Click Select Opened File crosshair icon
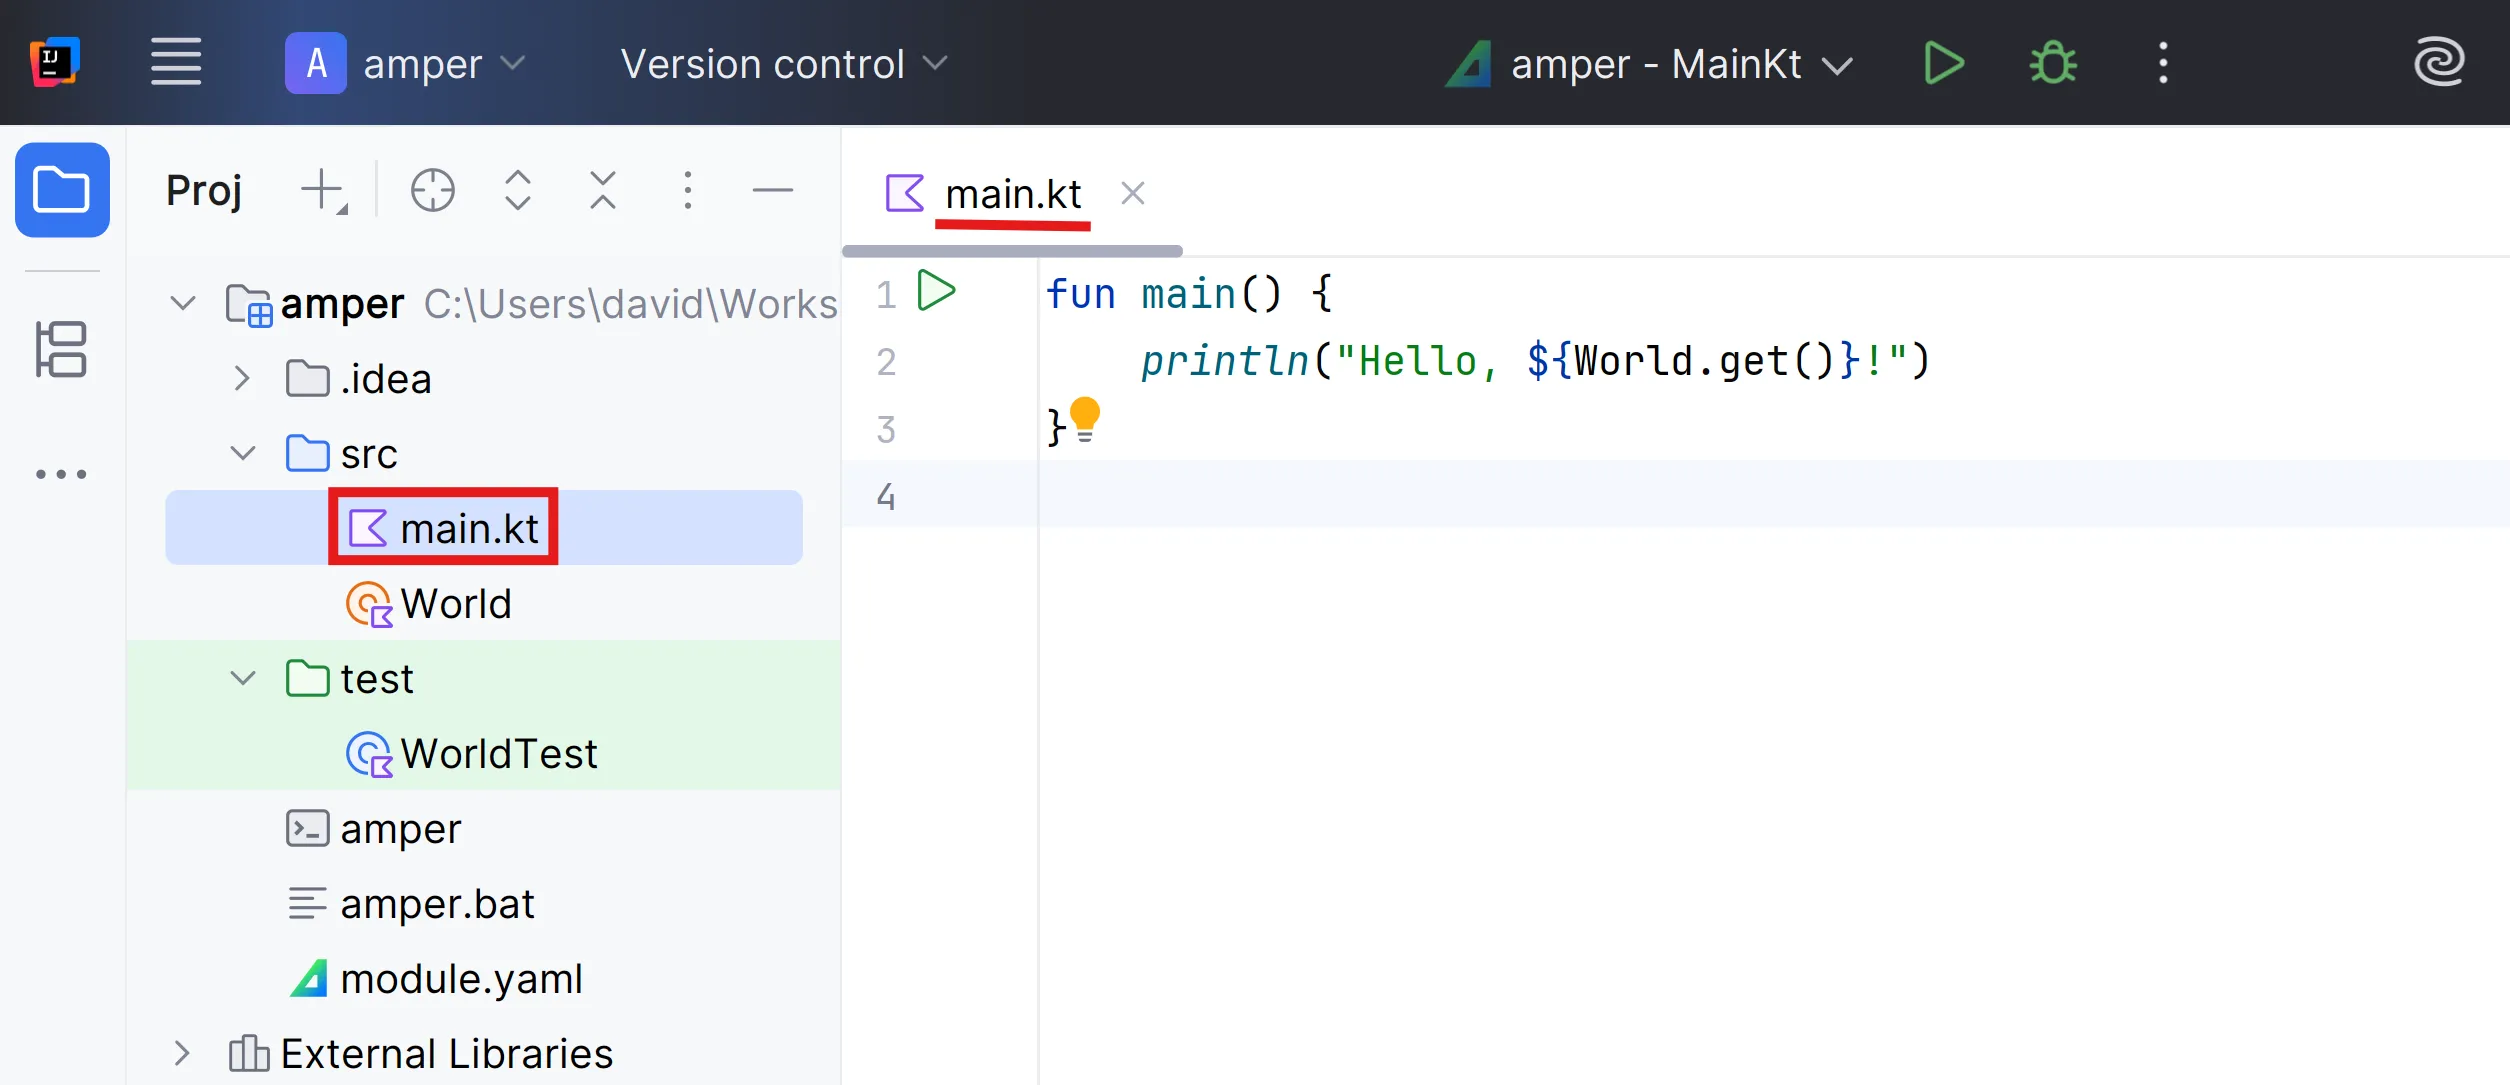Viewport: 2510px width, 1085px height. coord(432,190)
